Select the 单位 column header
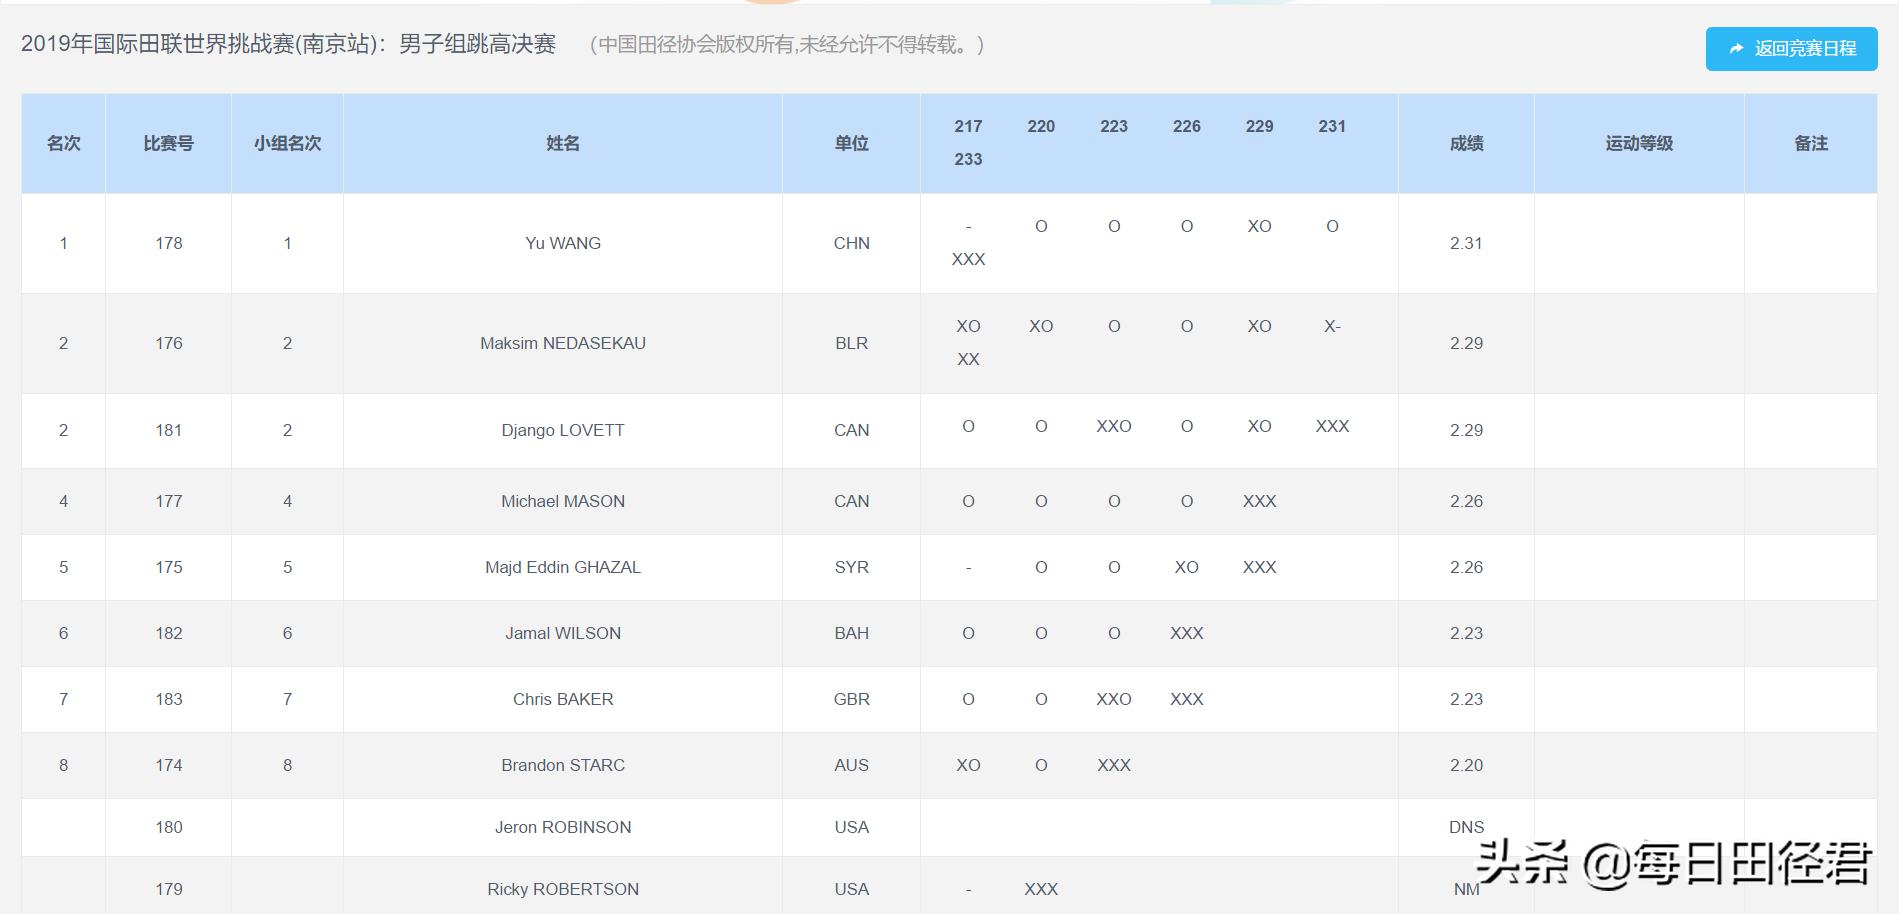 [851, 143]
